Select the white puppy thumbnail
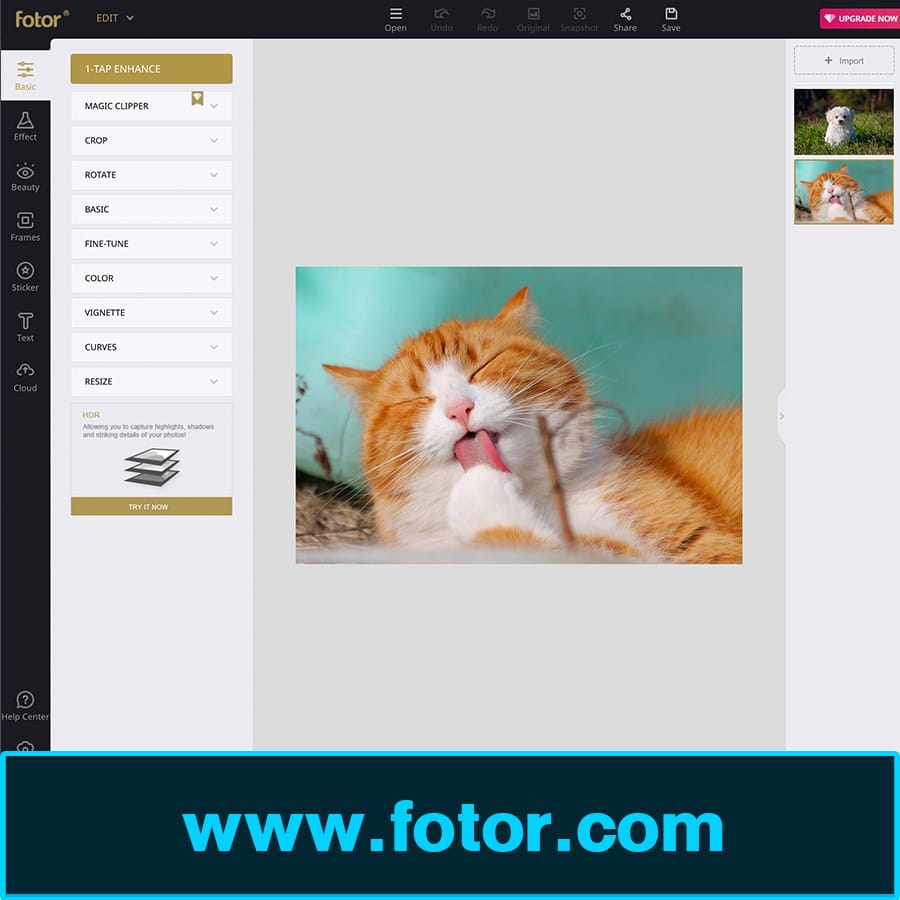 click(844, 122)
